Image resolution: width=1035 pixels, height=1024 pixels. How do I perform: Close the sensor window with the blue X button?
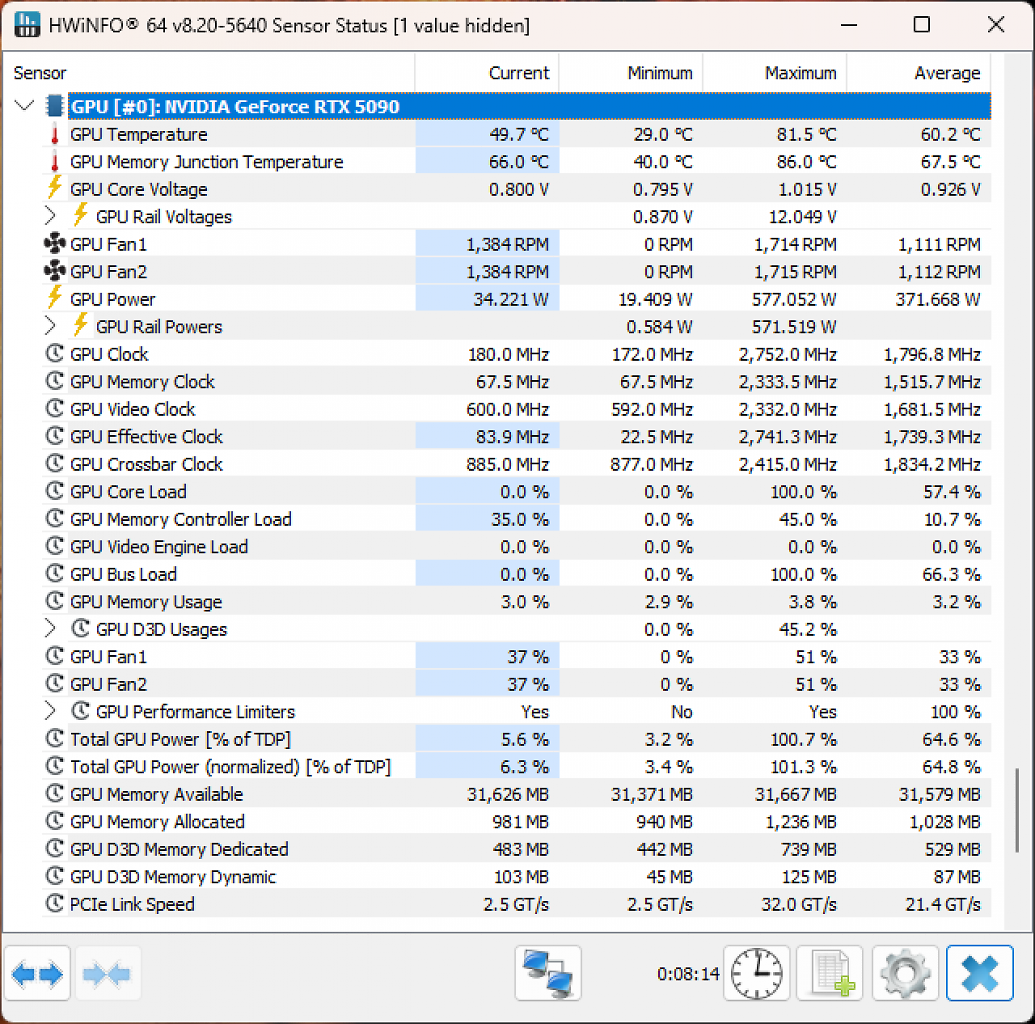[x=980, y=973]
